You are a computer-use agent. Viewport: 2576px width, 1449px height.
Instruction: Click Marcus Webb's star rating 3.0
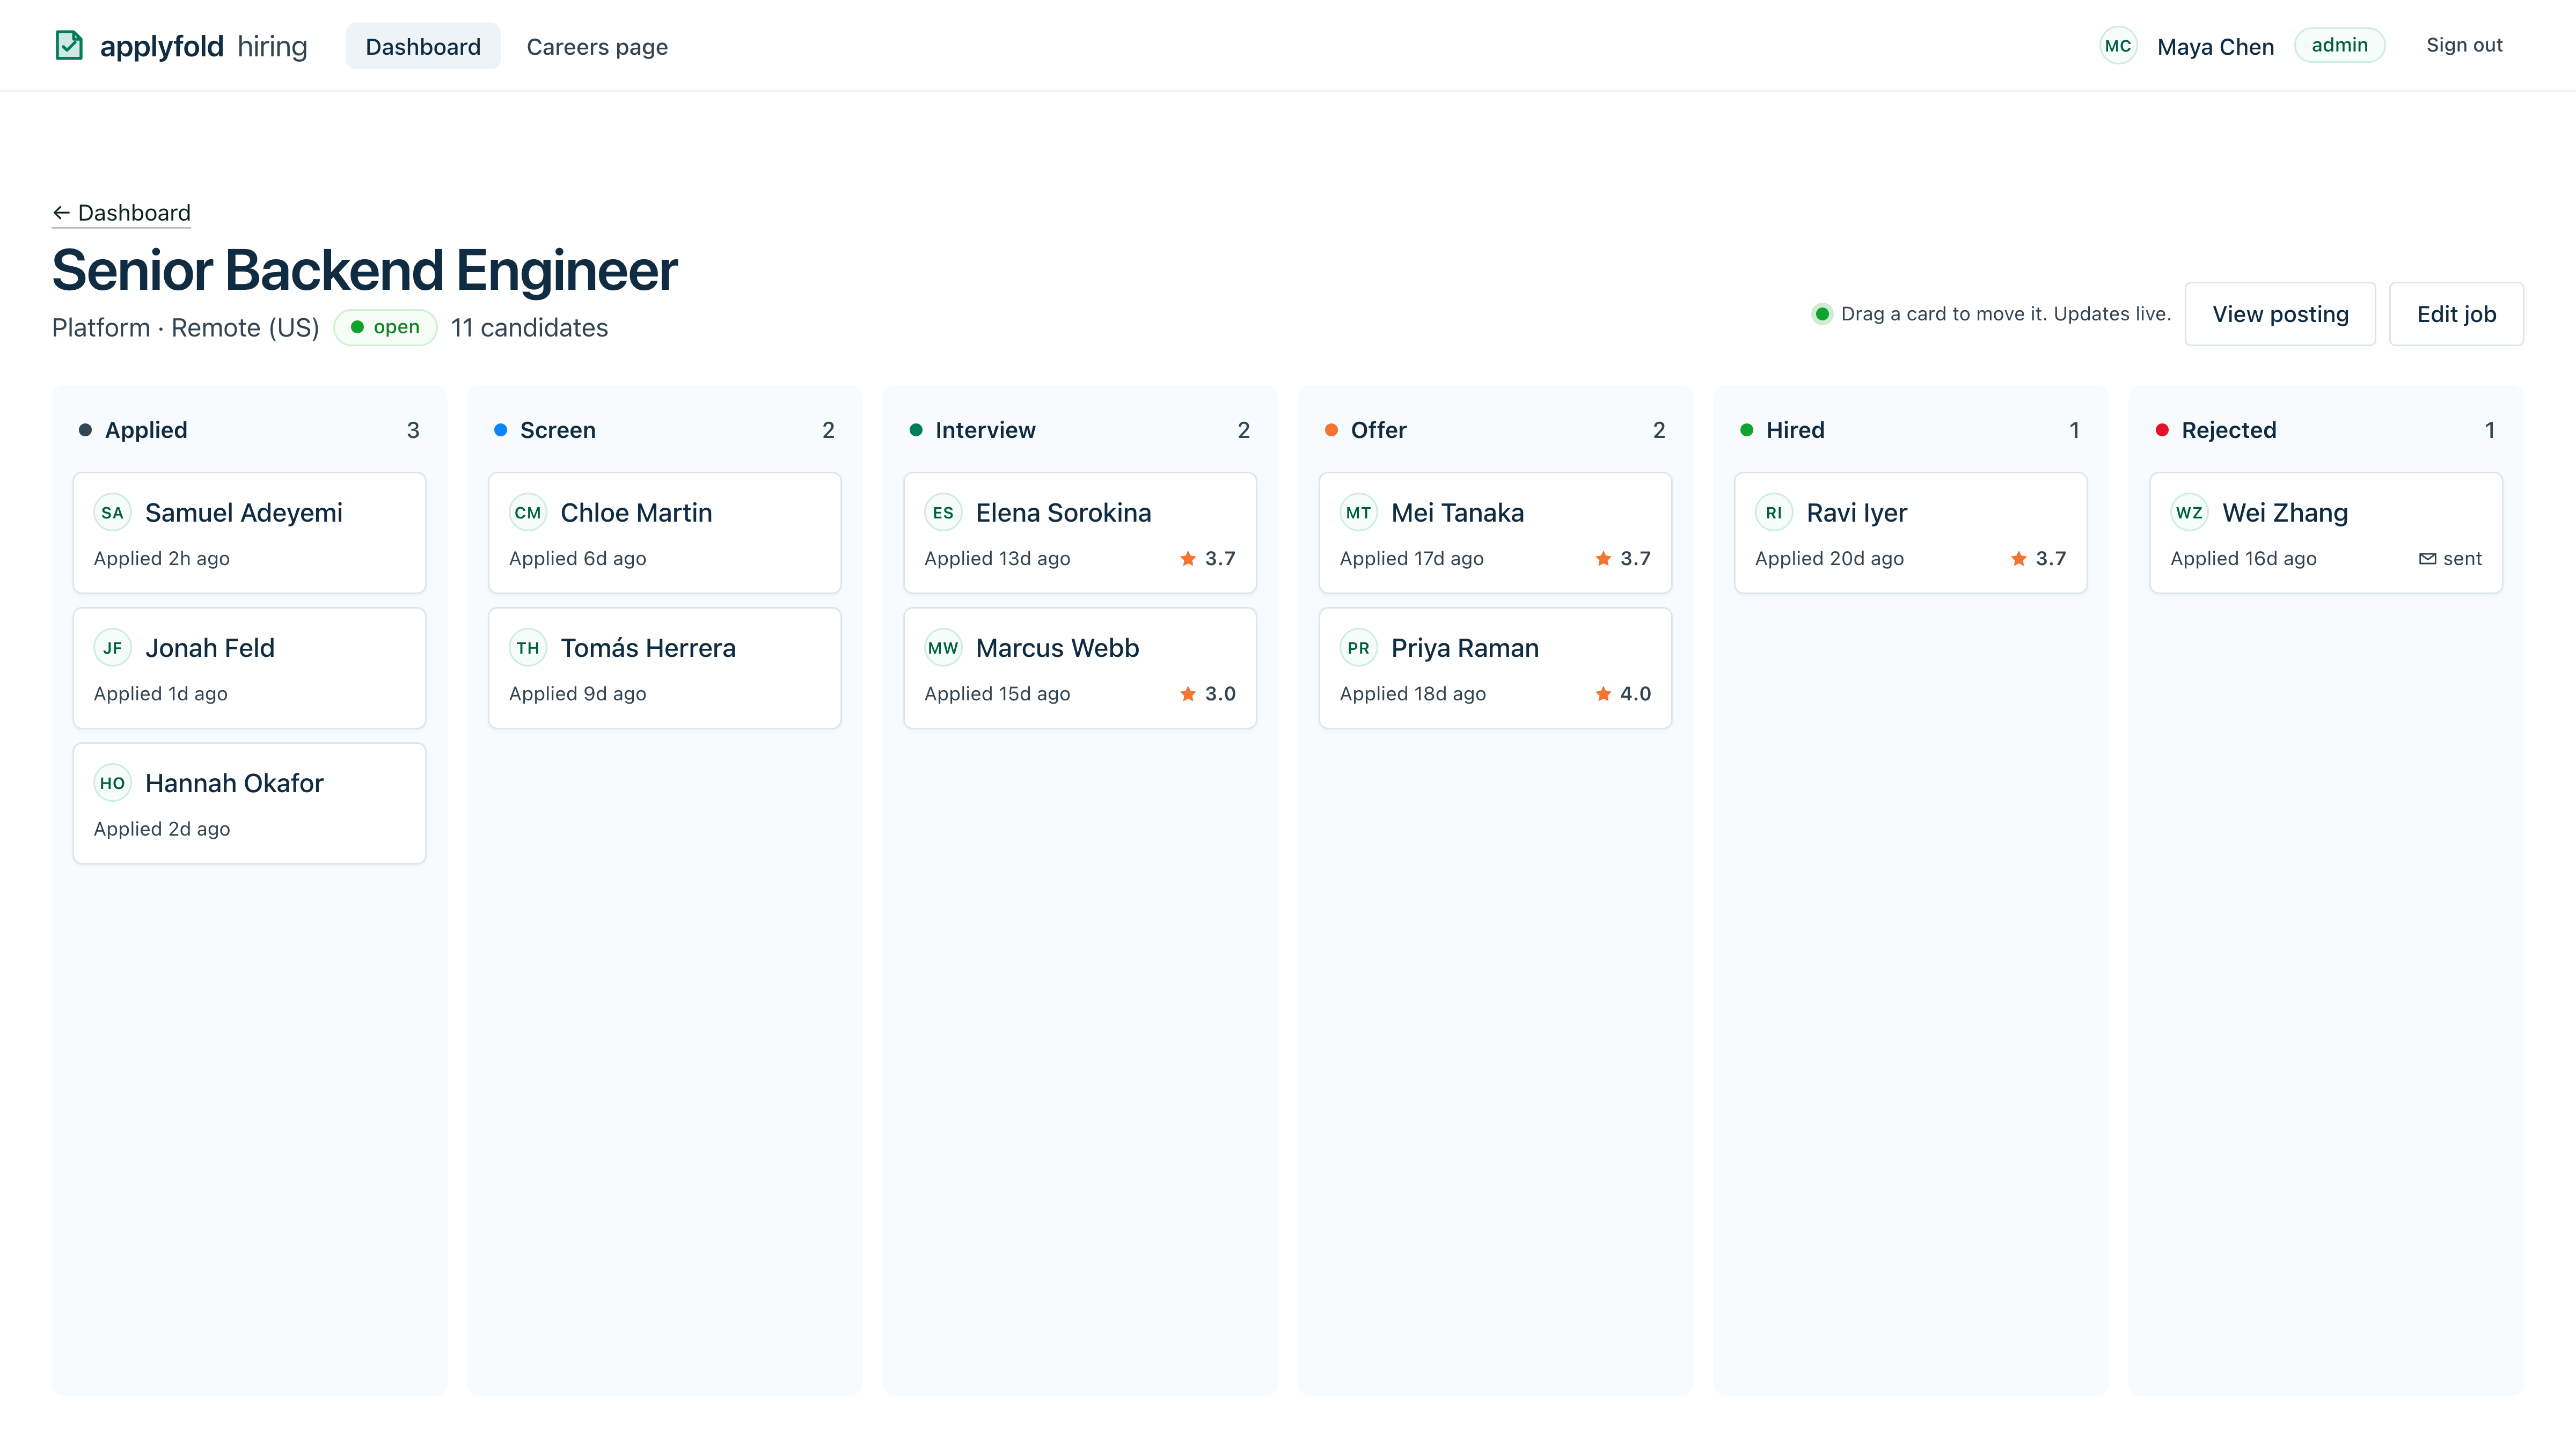click(x=1208, y=693)
